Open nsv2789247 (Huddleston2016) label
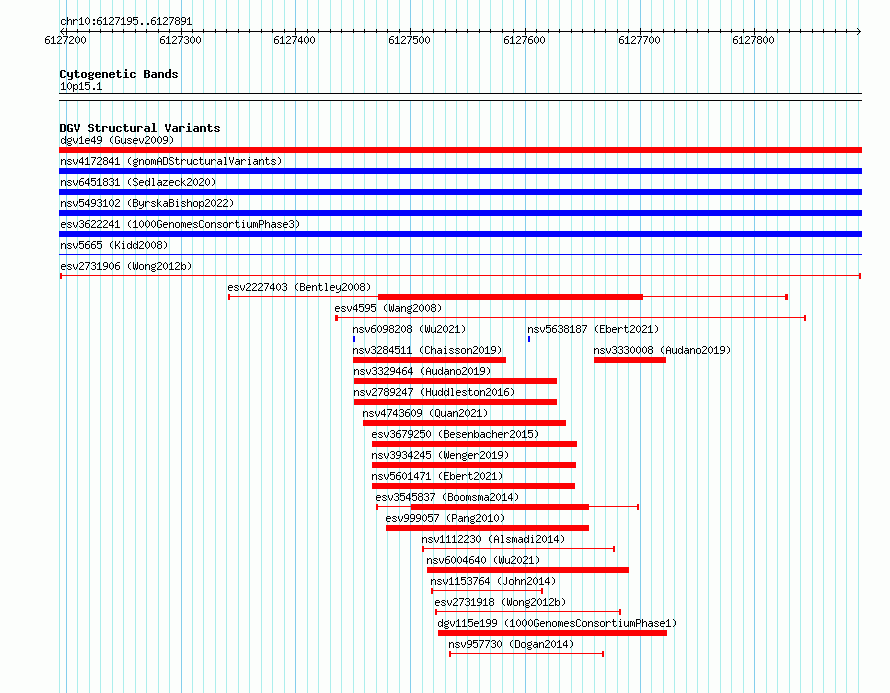The height and width of the screenshot is (693, 890). tap(434, 392)
